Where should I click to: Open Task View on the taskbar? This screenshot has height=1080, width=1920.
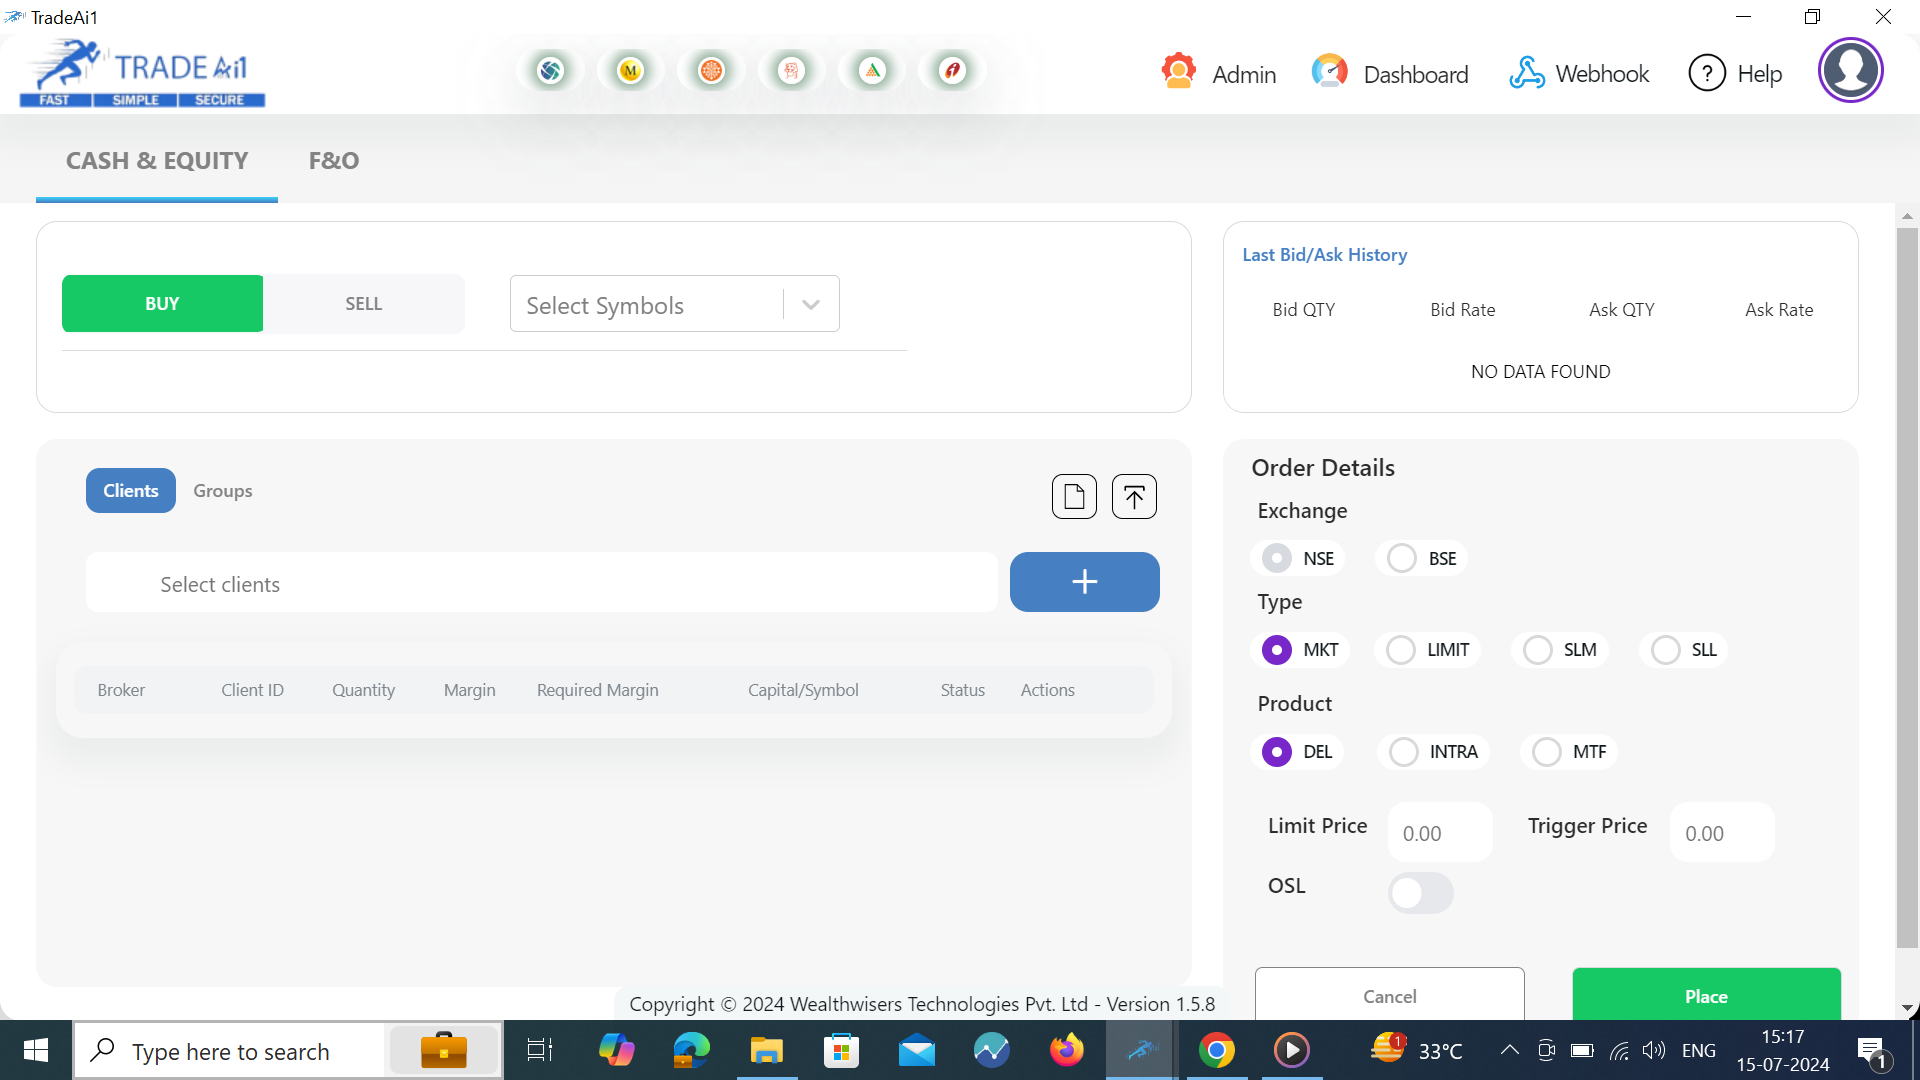[x=540, y=1050]
